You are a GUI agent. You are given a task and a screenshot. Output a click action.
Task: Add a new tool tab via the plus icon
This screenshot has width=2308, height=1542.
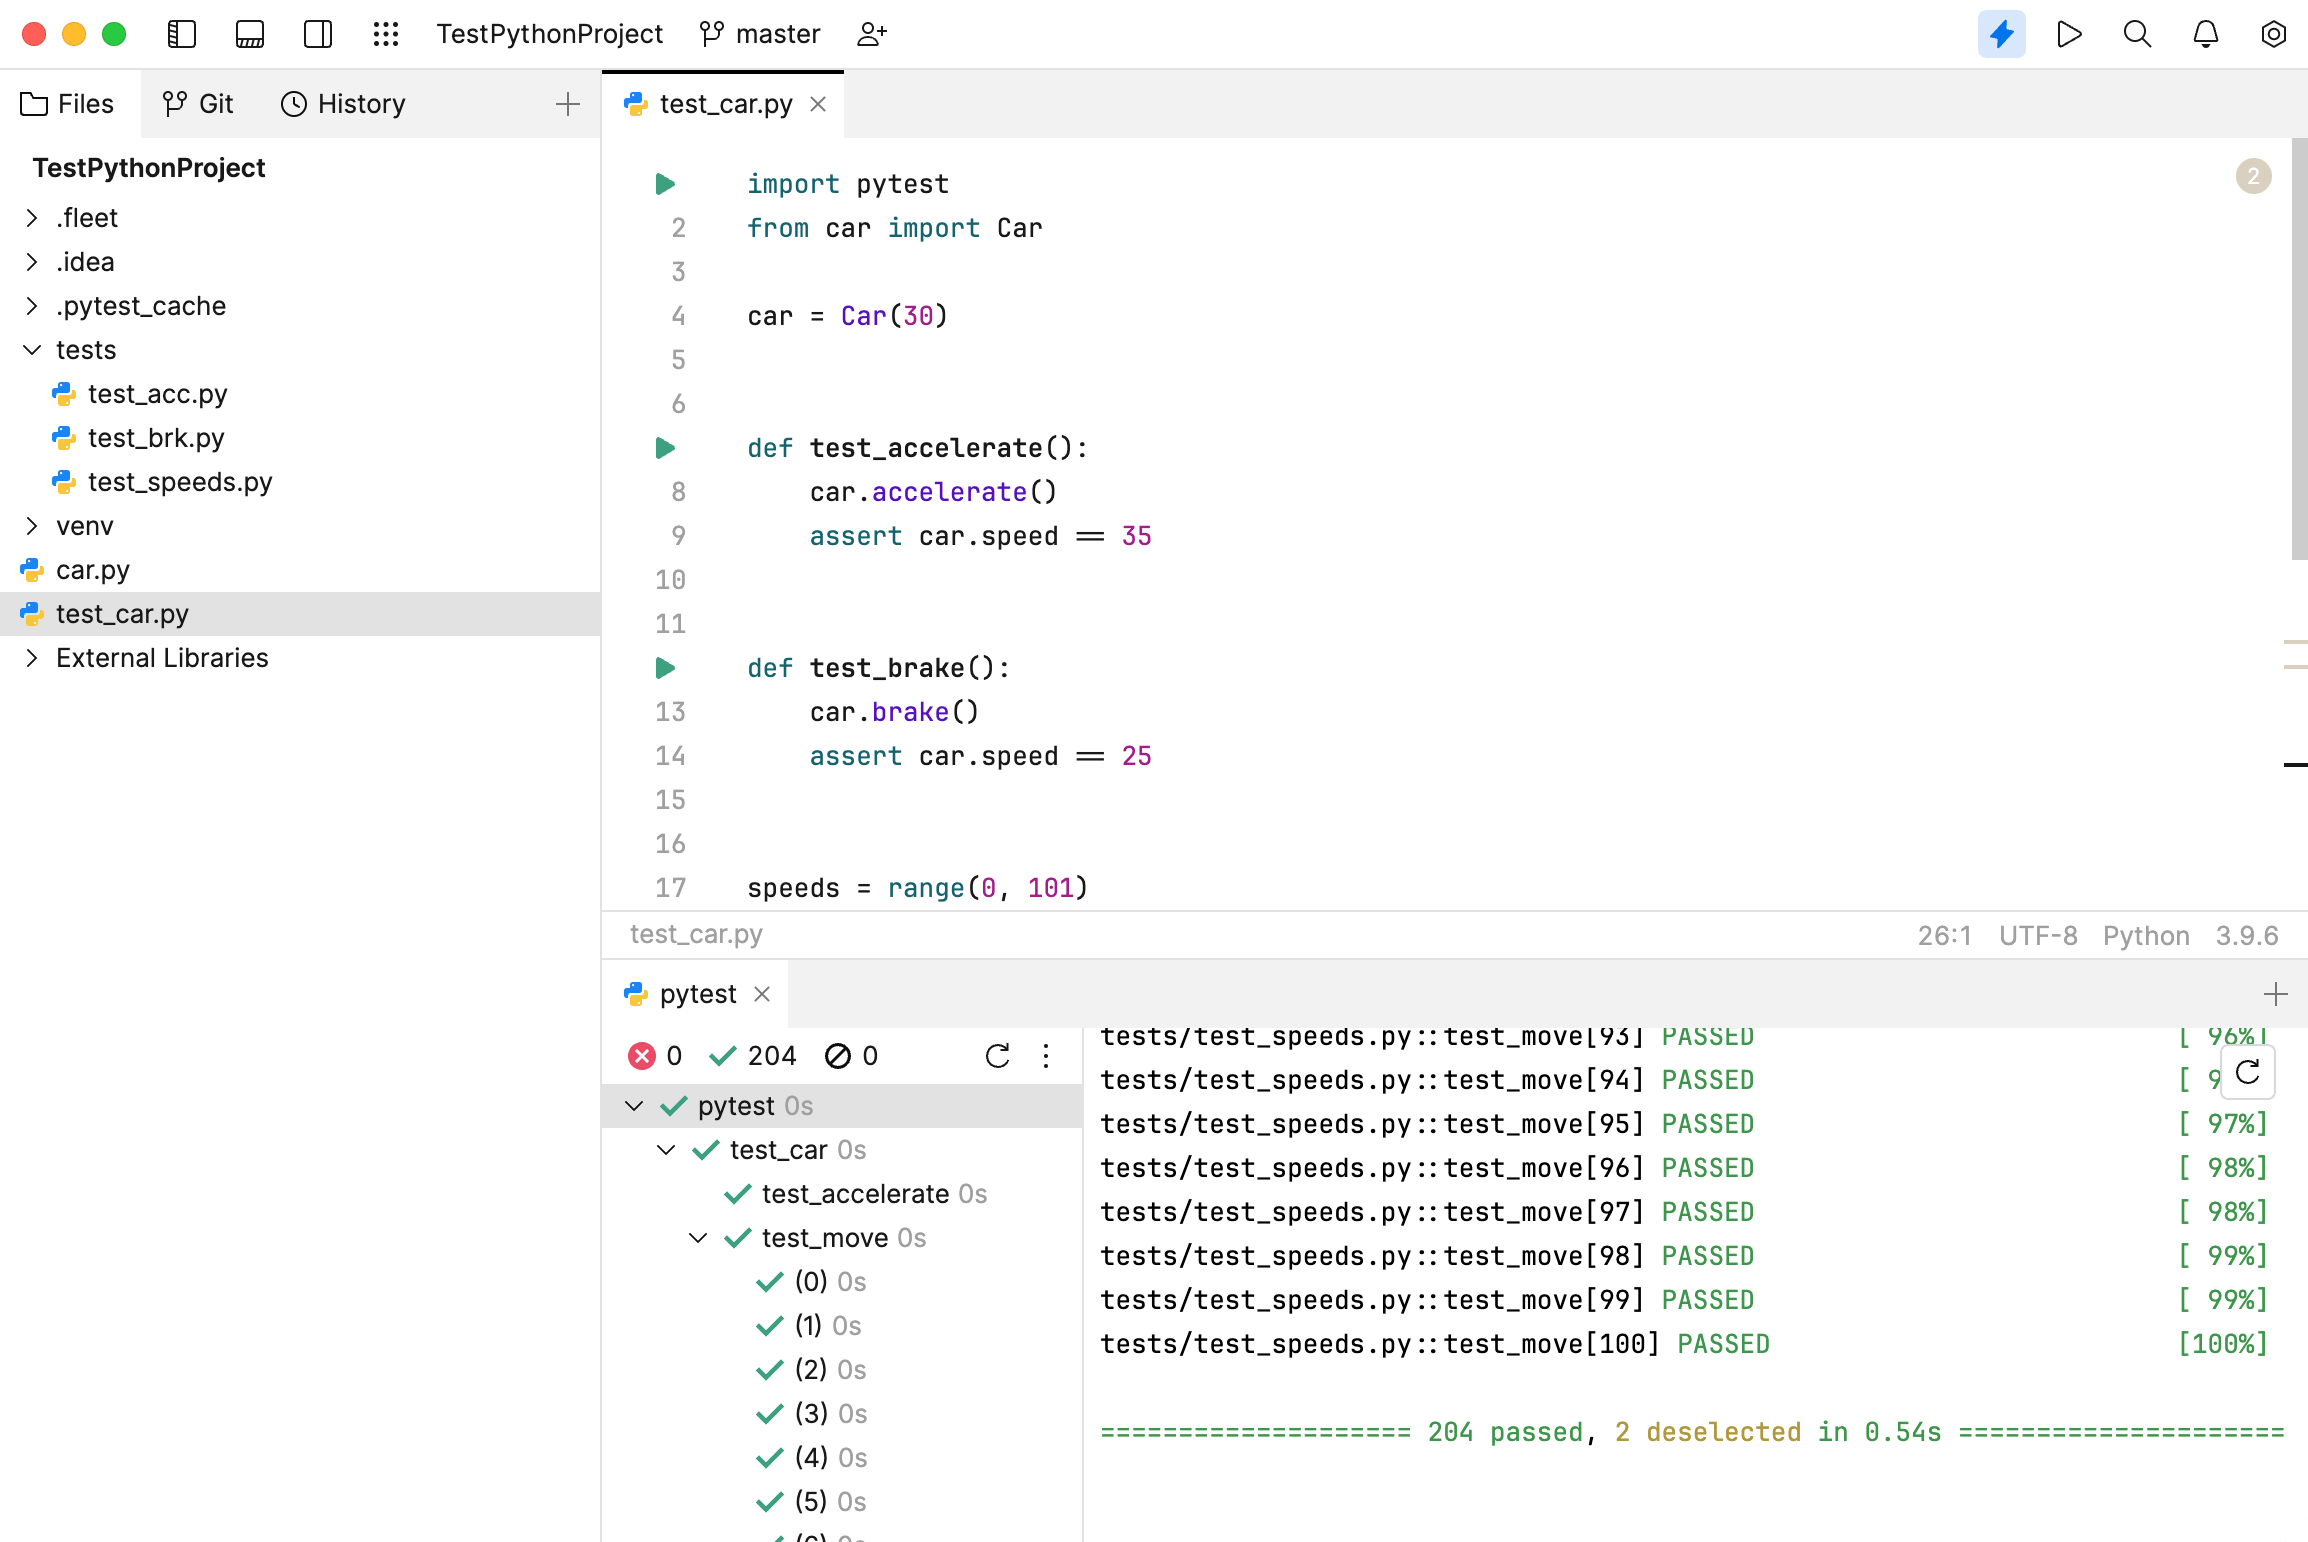[2275, 993]
